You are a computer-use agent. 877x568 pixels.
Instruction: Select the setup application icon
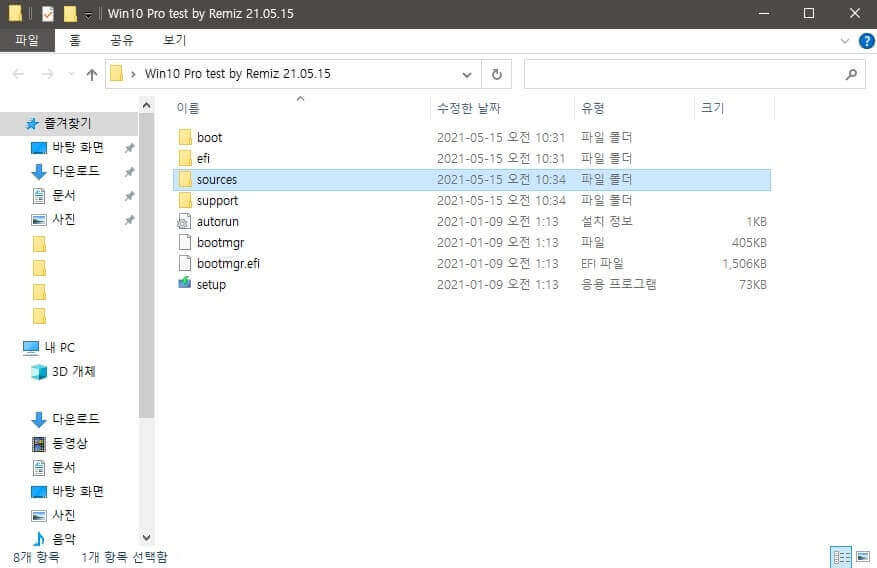click(185, 283)
